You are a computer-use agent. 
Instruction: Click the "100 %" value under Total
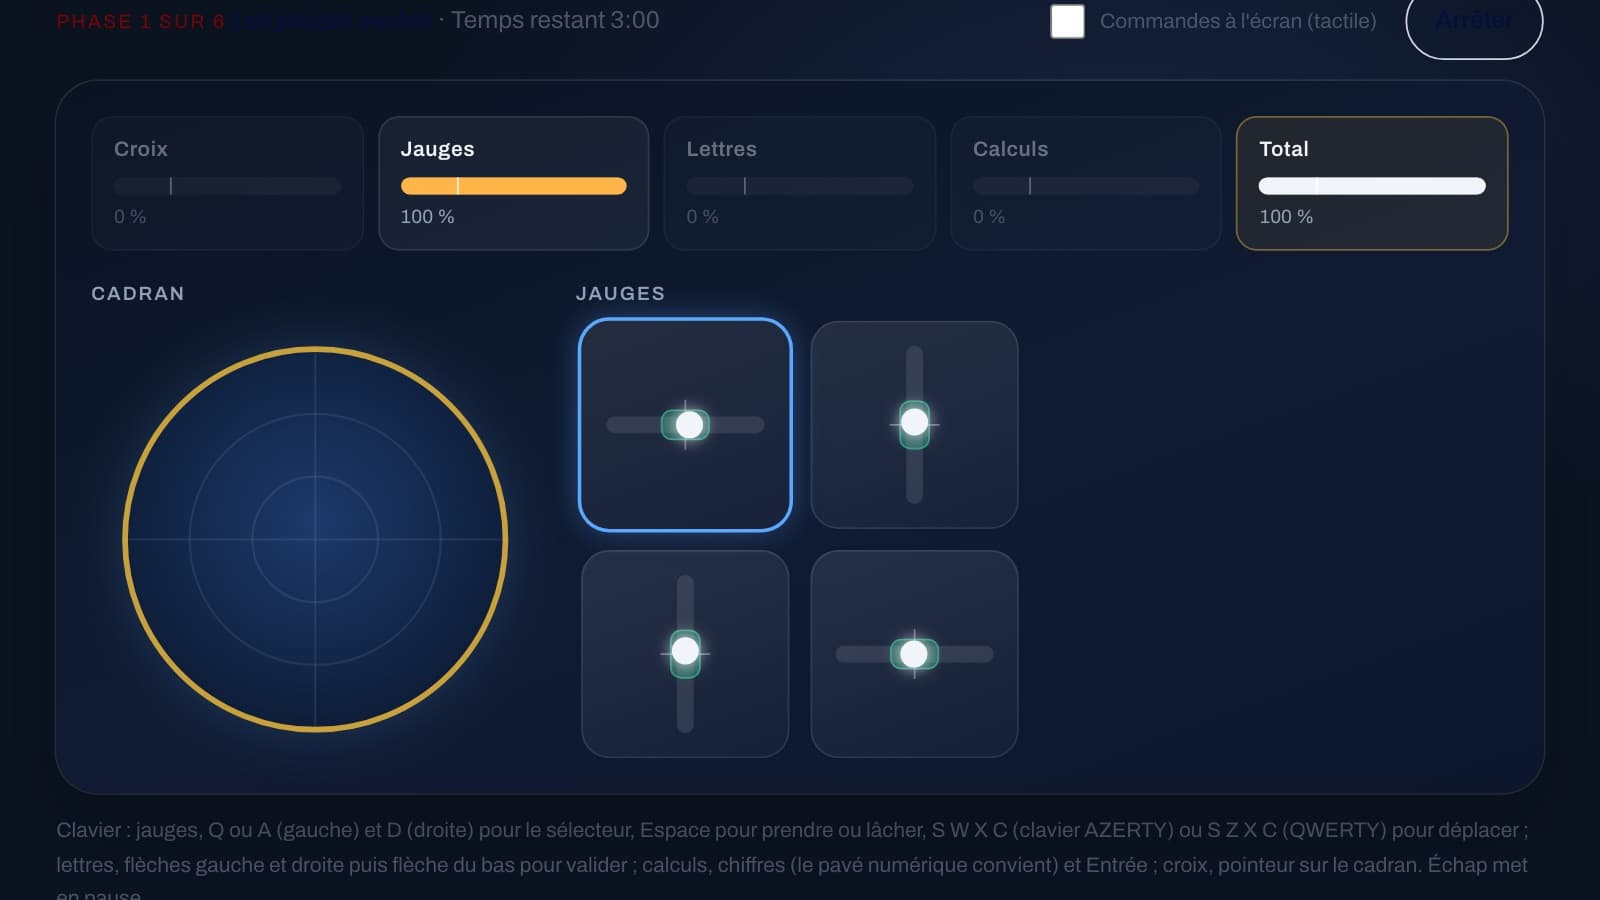1286,217
